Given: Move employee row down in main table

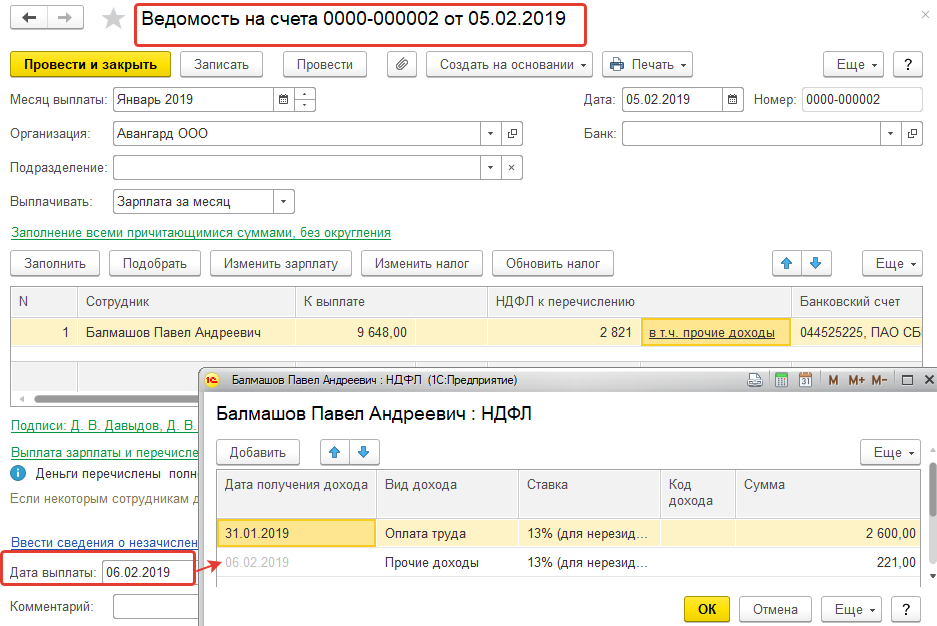Looking at the screenshot, I should click(816, 263).
